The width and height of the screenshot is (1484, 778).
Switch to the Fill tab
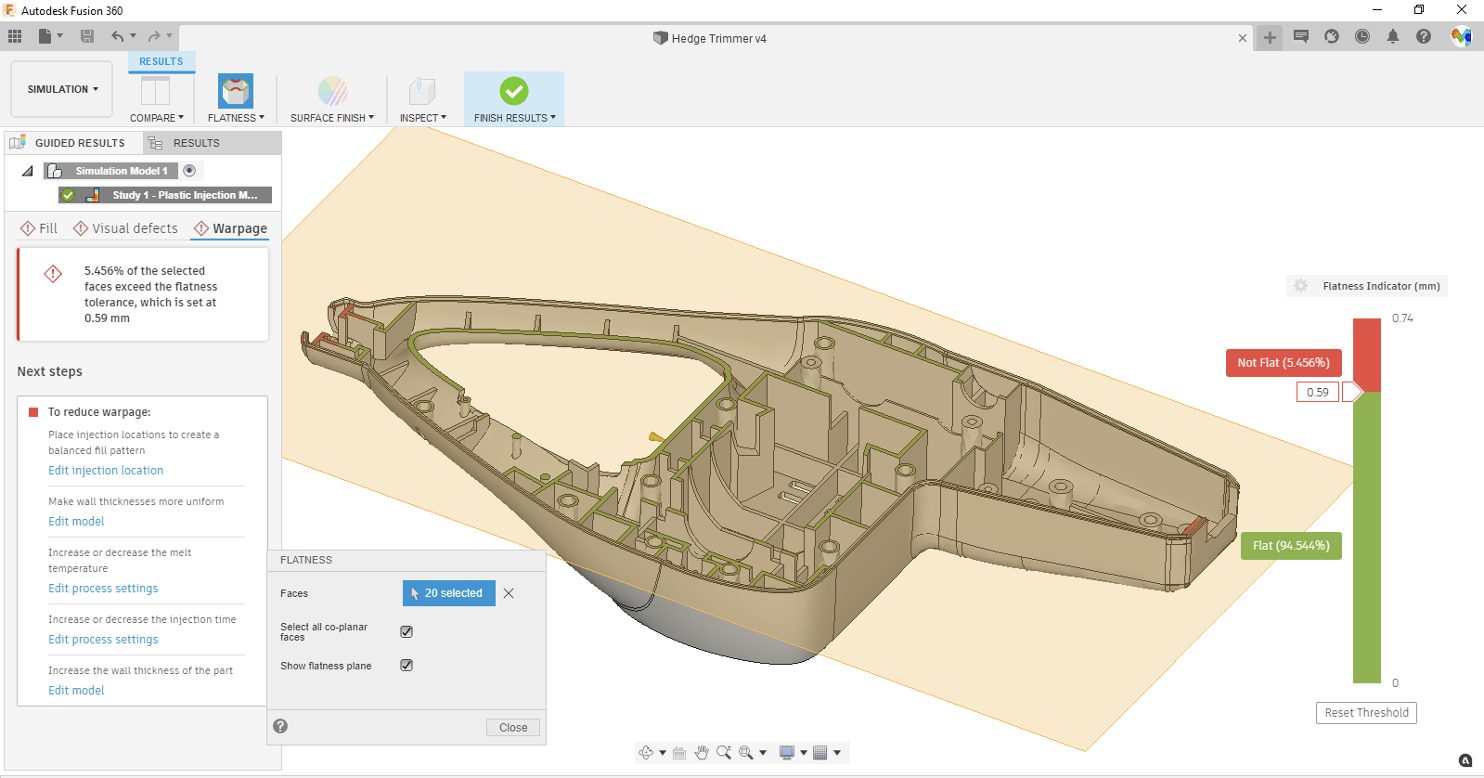coord(40,229)
